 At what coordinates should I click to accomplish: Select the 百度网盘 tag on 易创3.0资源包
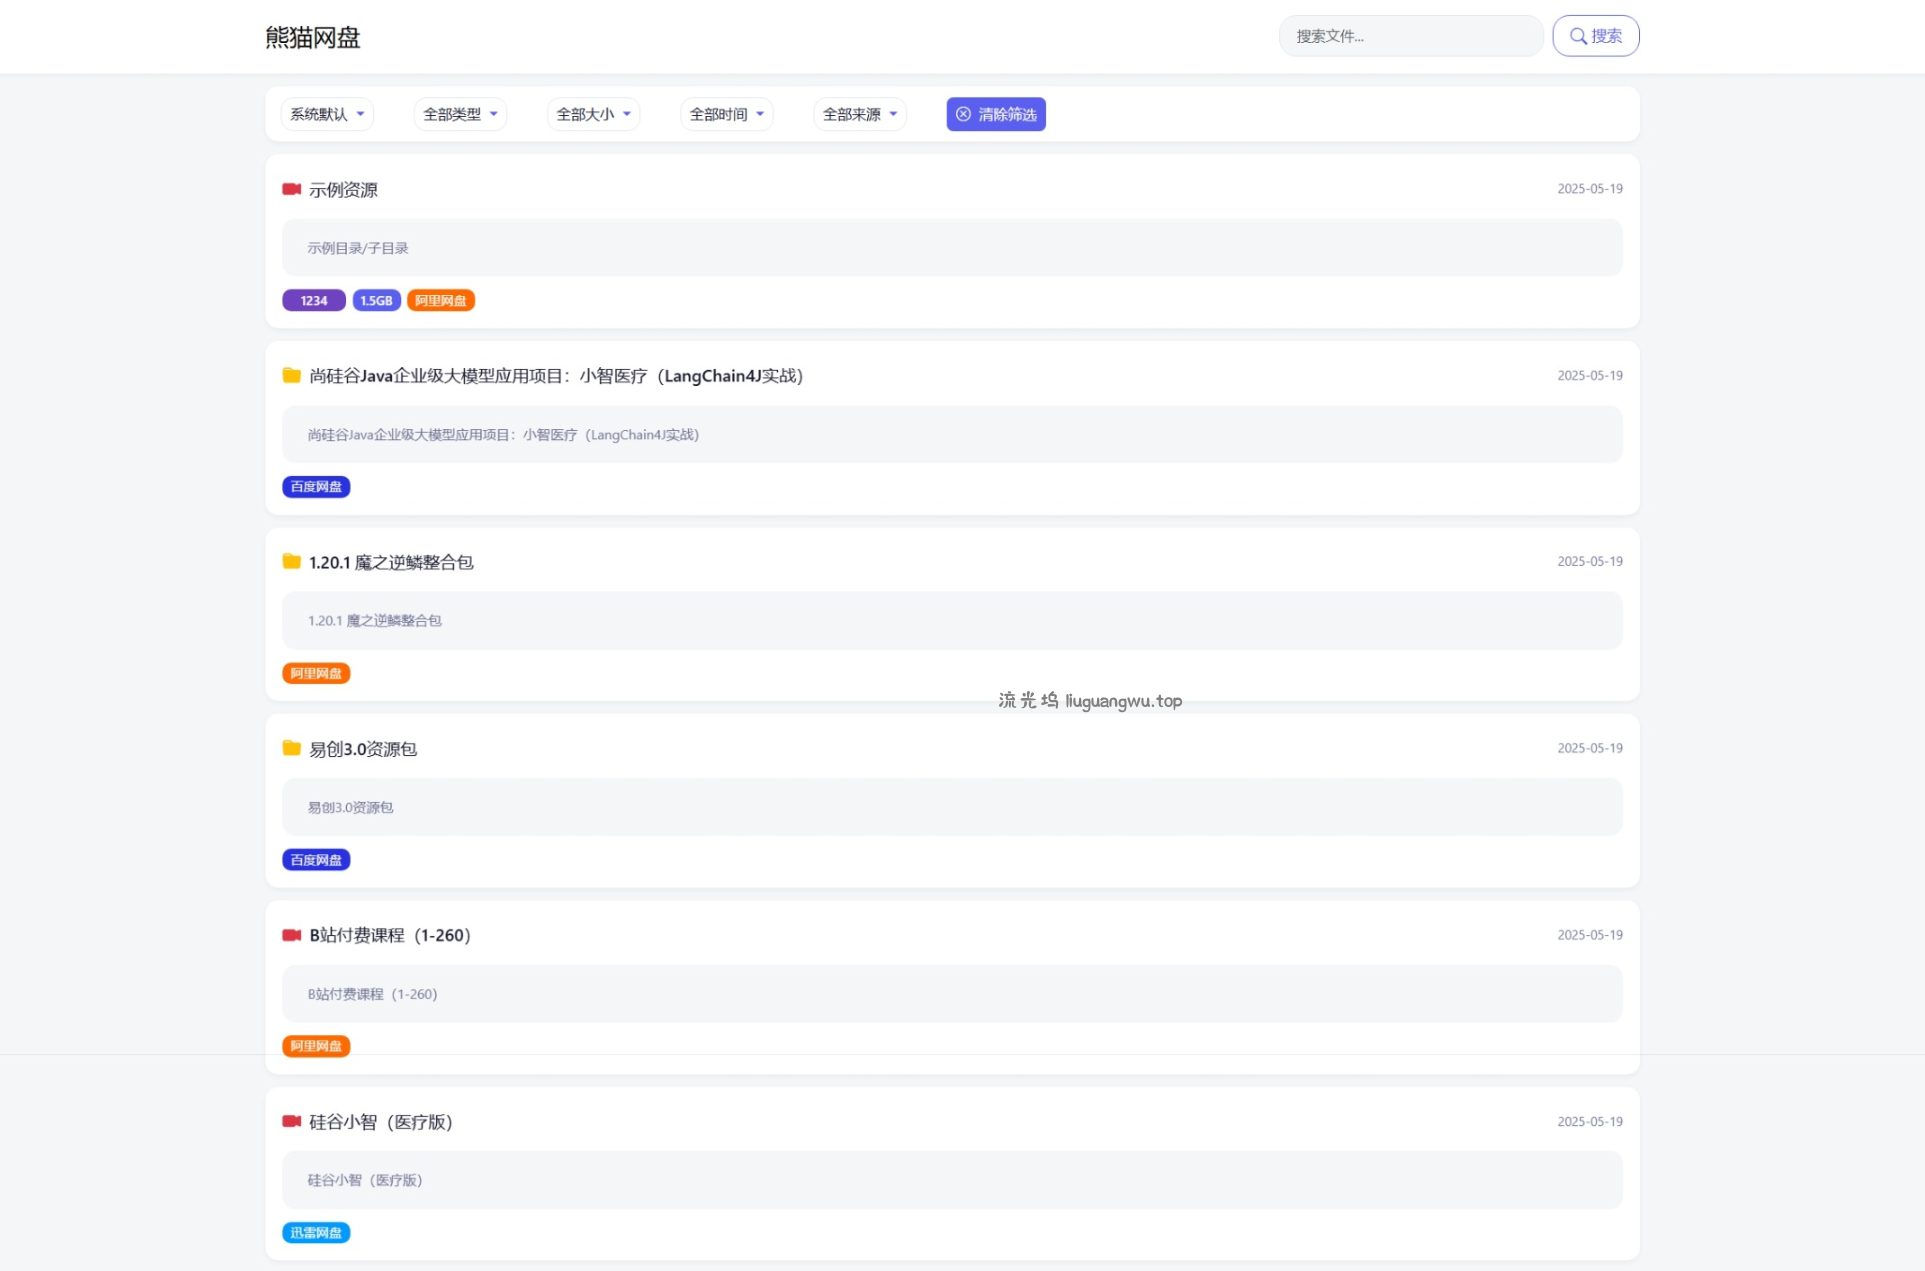click(316, 859)
